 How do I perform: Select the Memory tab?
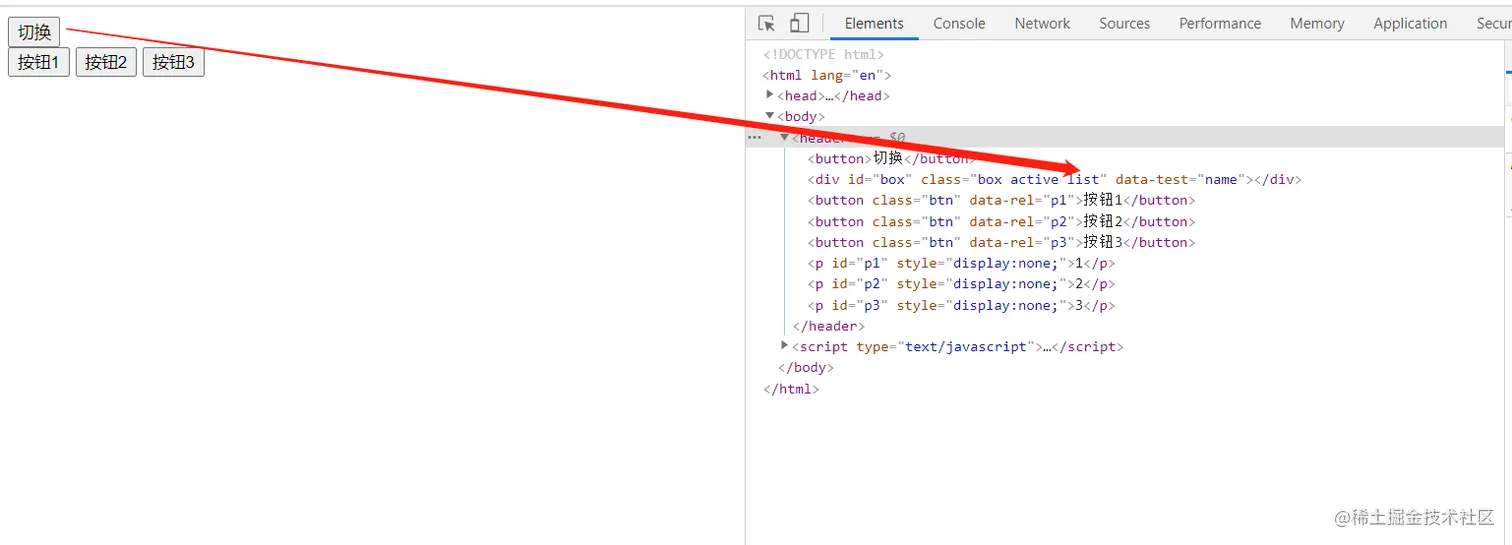1317,23
